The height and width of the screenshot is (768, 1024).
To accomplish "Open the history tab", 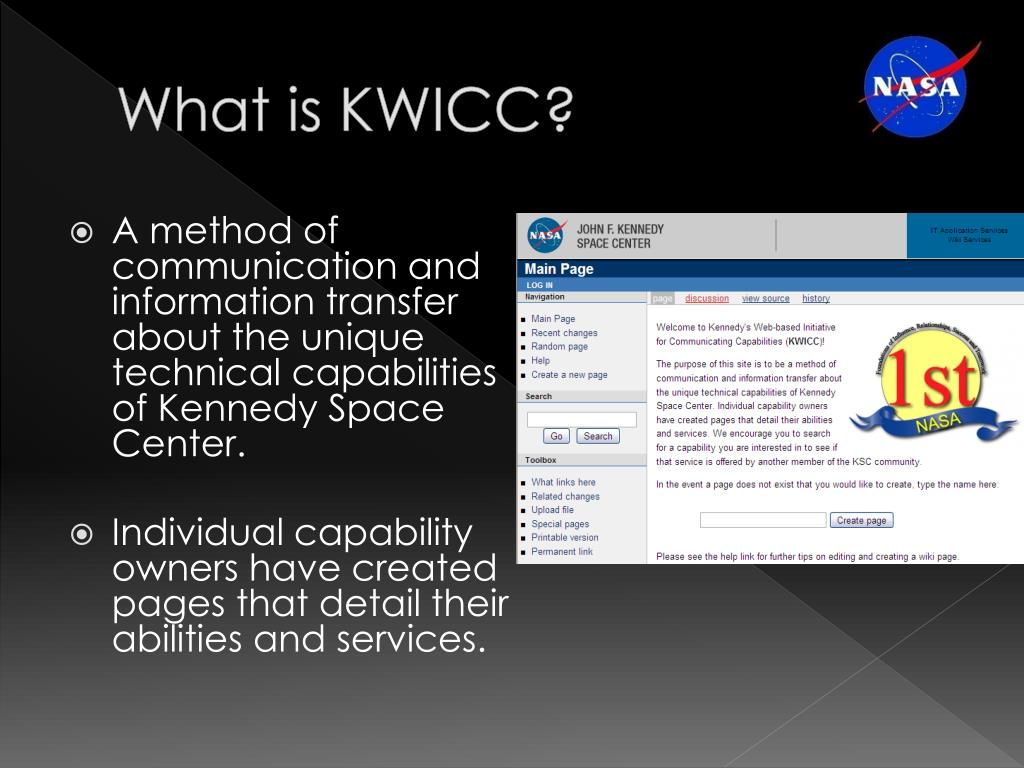I will 816,298.
